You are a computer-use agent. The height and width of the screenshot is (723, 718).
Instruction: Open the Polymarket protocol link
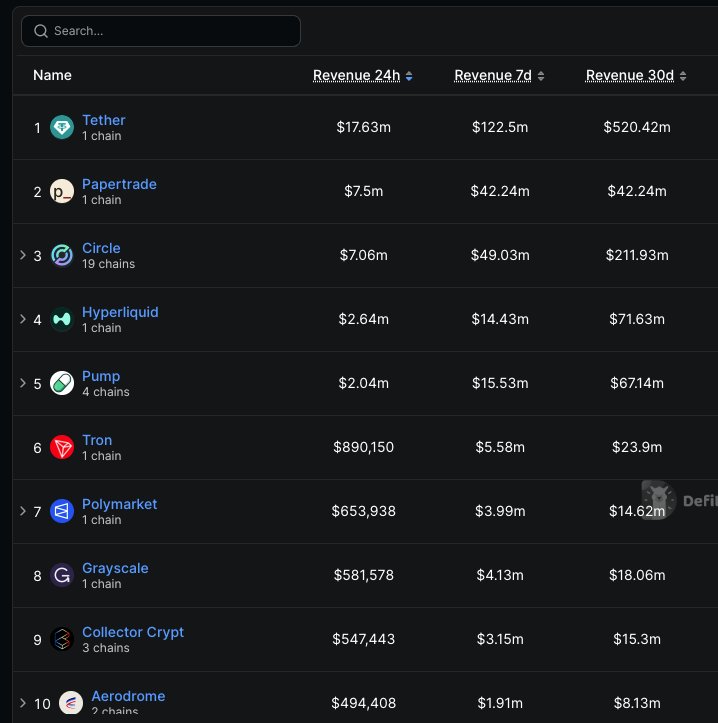coord(119,504)
